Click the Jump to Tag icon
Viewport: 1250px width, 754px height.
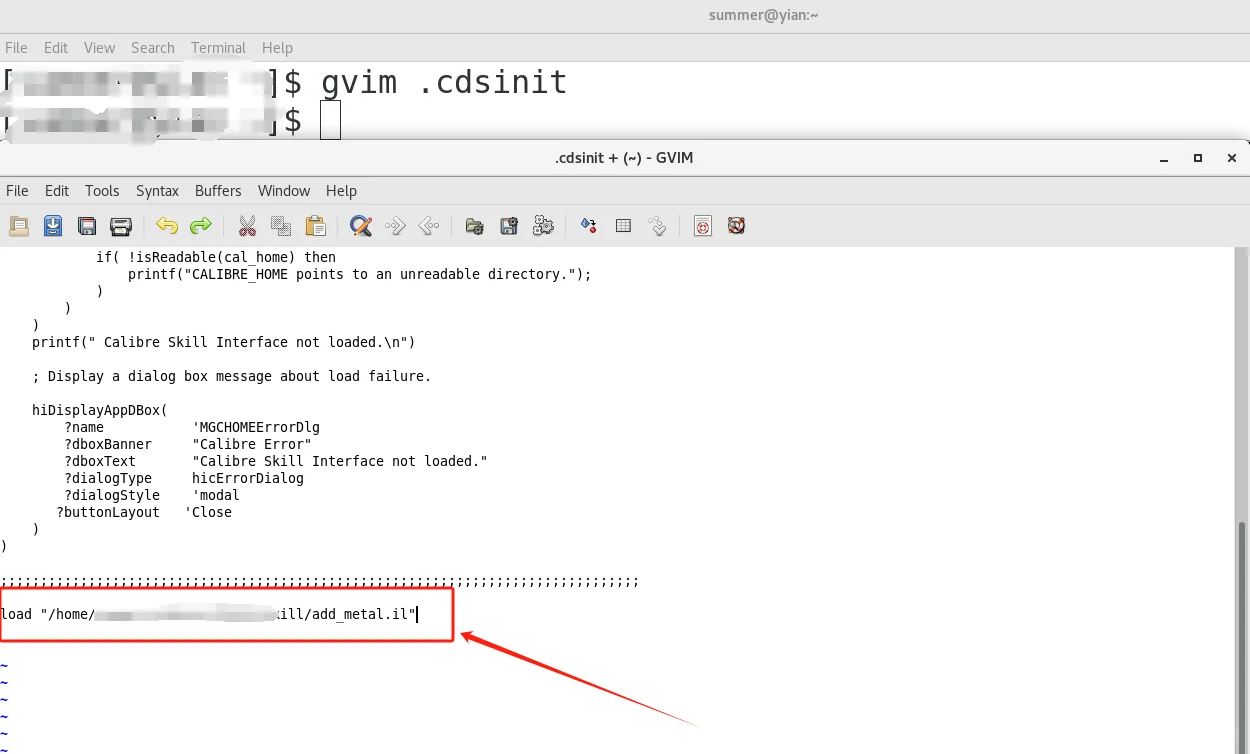[x=657, y=226]
